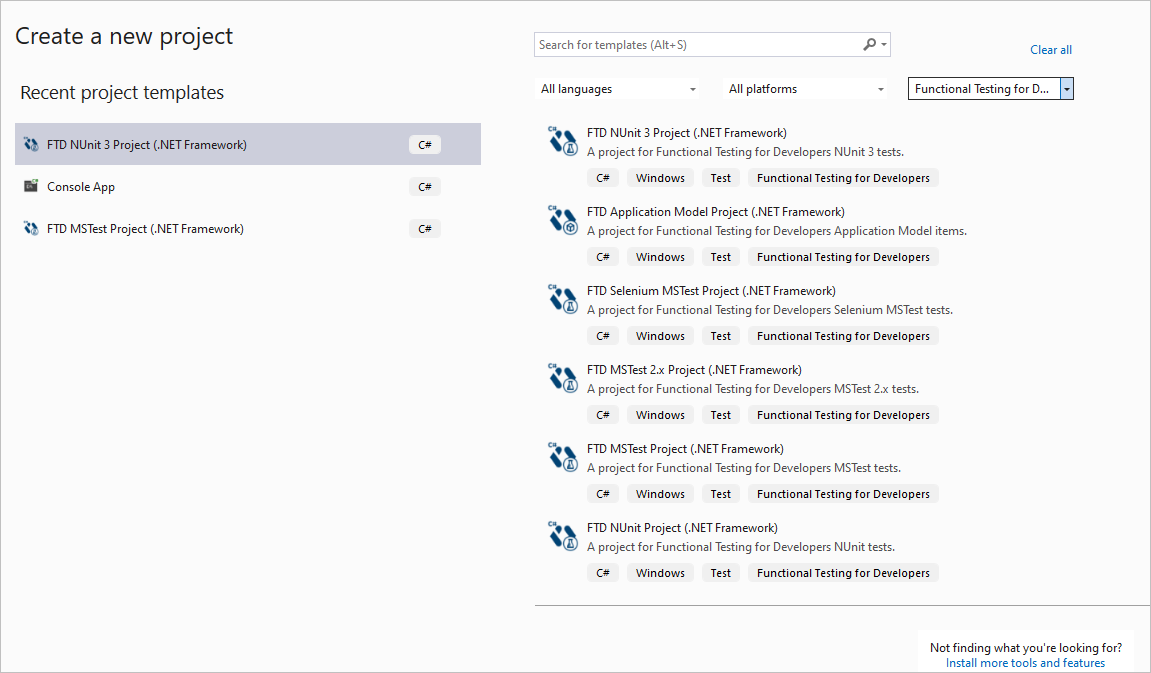This screenshot has width=1151, height=673.
Task: Click Windows tag under FTD Selenium MSTest Project
Action: pos(660,336)
